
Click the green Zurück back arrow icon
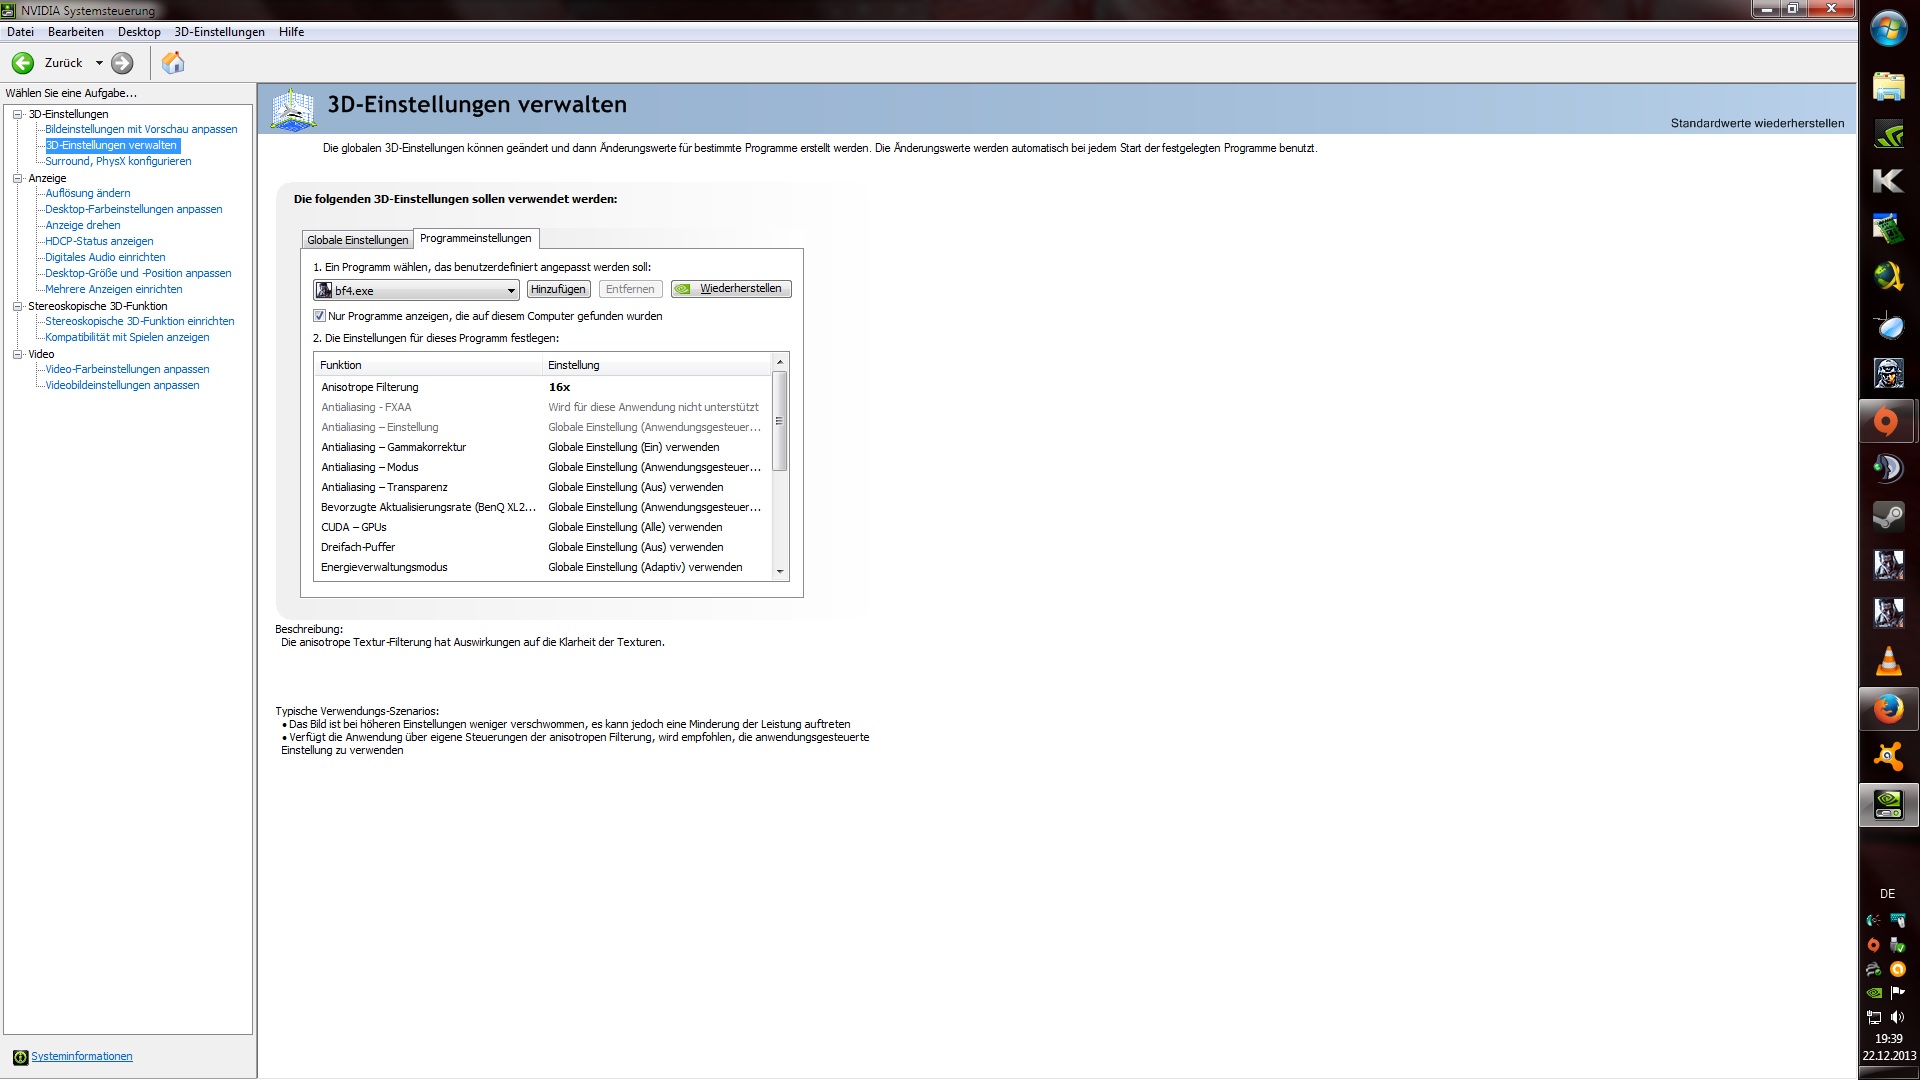23,63
